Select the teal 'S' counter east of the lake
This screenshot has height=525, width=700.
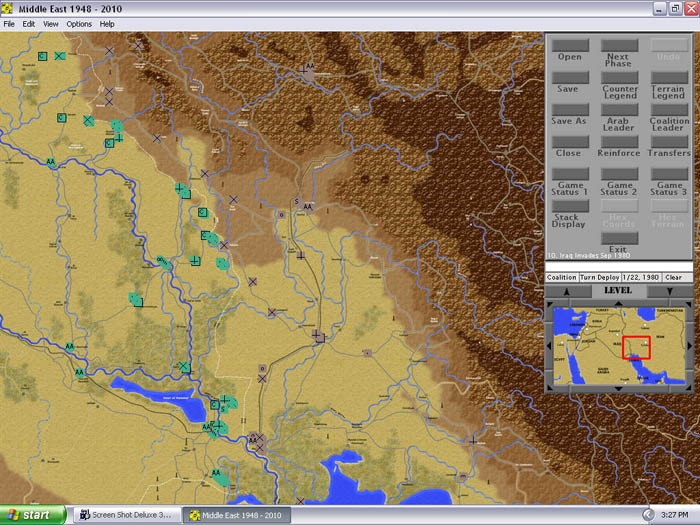[222, 409]
